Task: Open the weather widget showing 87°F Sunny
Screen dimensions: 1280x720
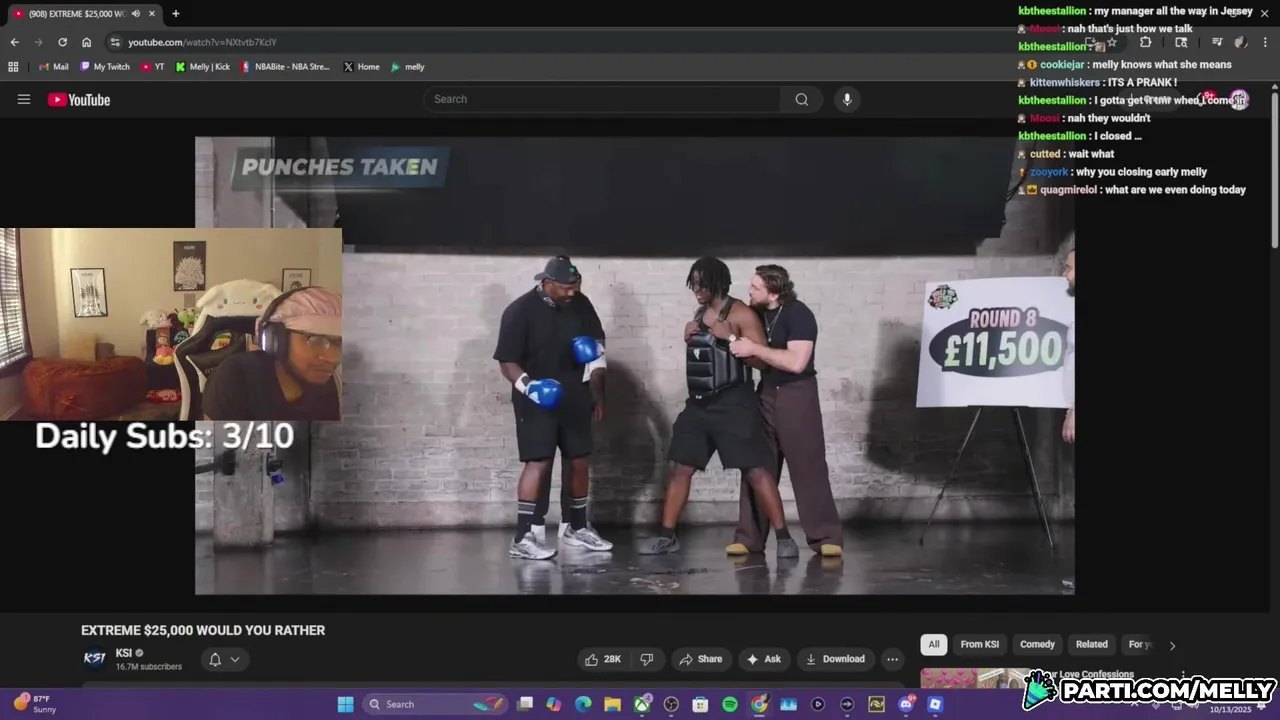Action: (35, 704)
